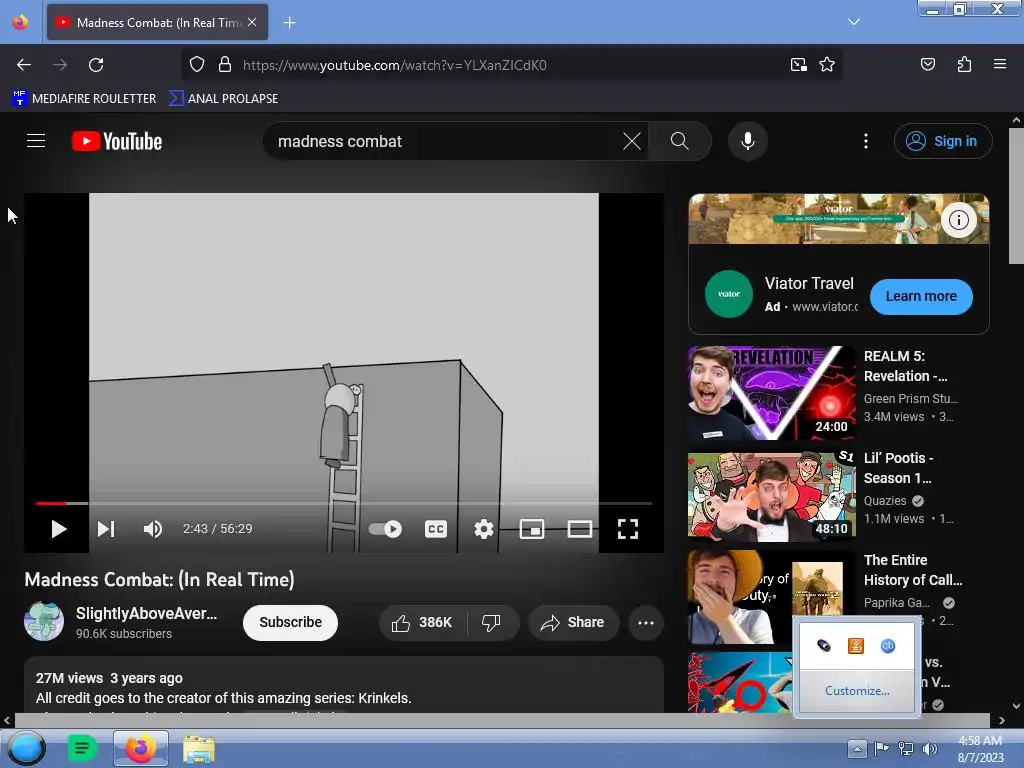Toggle closed captions

point(436,529)
